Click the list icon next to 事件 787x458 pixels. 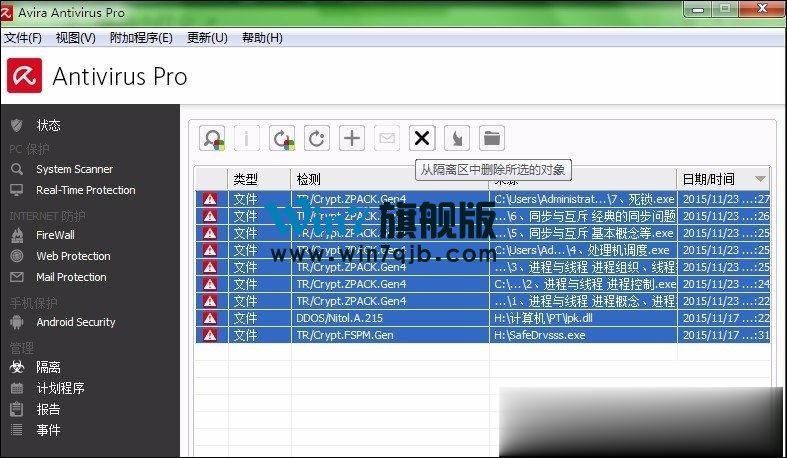click(17, 430)
